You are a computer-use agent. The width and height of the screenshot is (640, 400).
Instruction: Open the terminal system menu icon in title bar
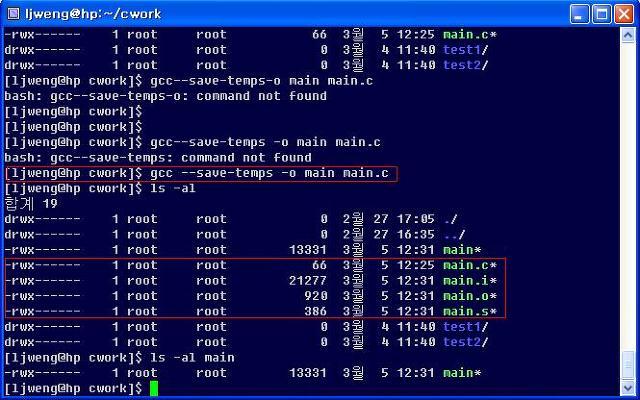[13, 14]
